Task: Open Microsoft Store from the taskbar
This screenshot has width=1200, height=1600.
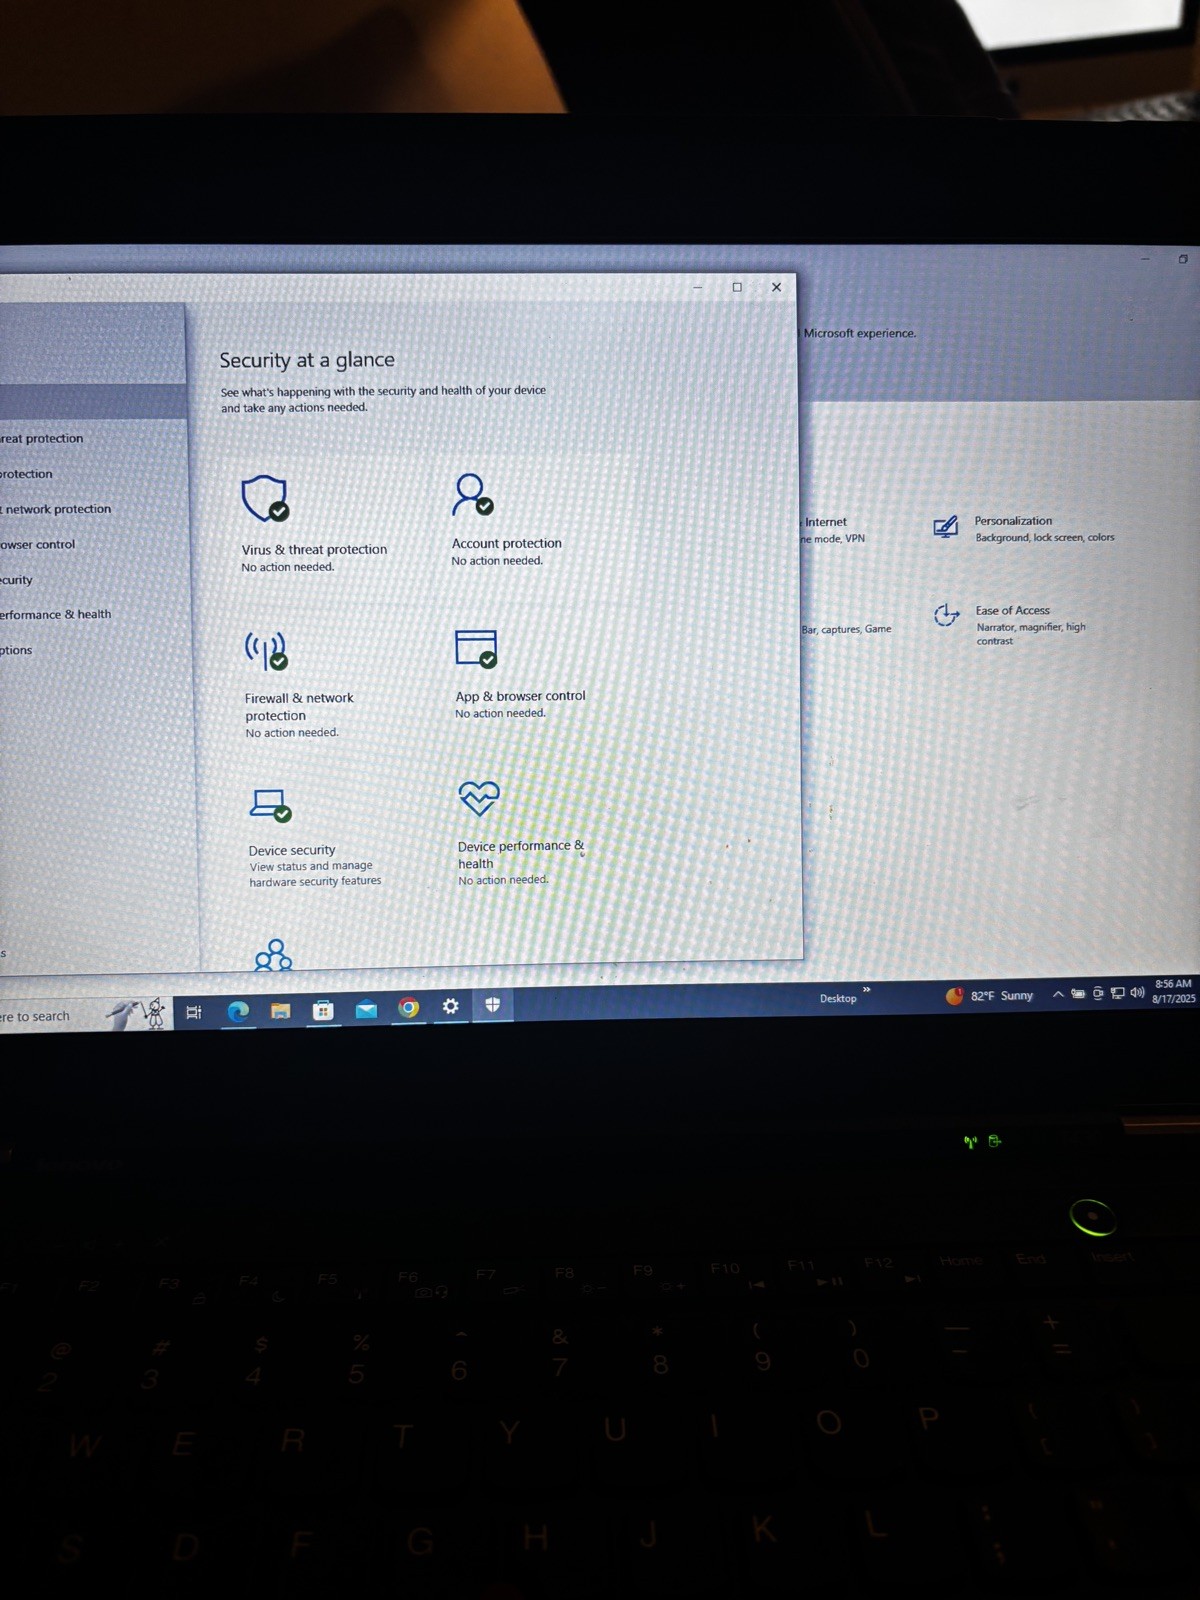Action: [x=322, y=1010]
